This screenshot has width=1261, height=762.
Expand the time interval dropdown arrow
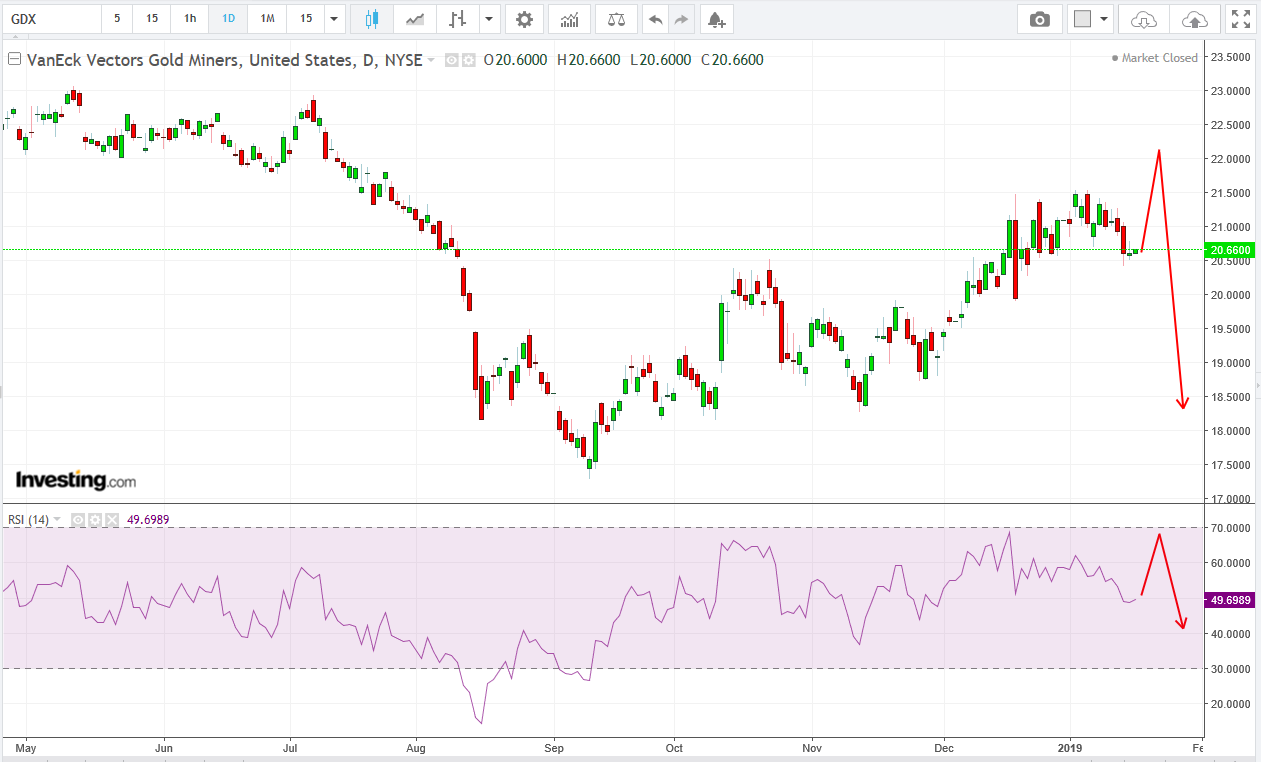click(x=335, y=19)
